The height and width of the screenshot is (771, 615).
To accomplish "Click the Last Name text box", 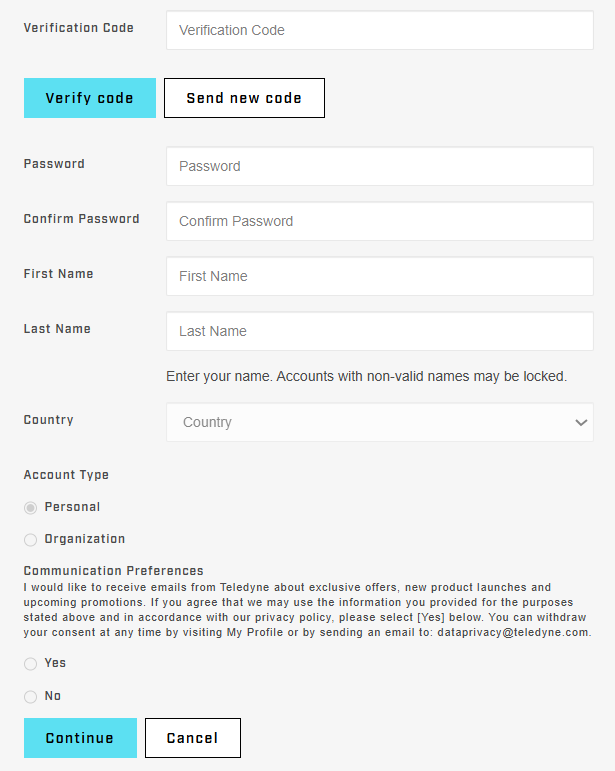I will (x=379, y=331).
